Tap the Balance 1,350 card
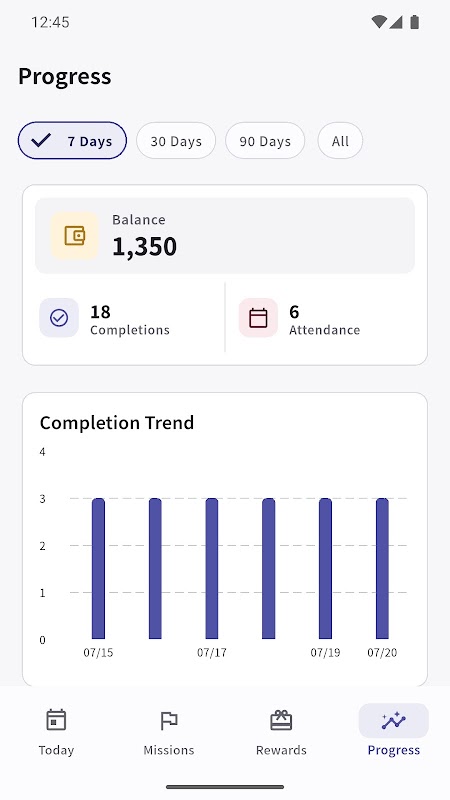450x800 pixels. 225,236
